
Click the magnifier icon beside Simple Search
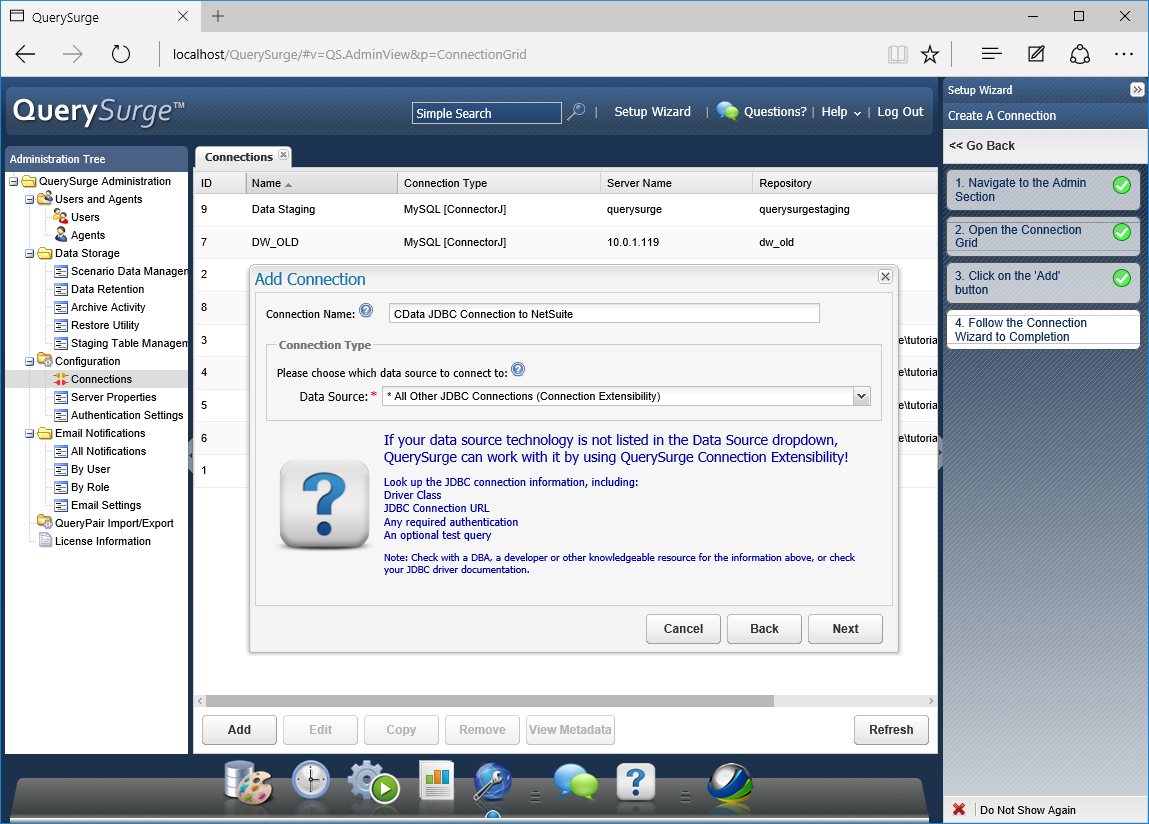point(576,113)
